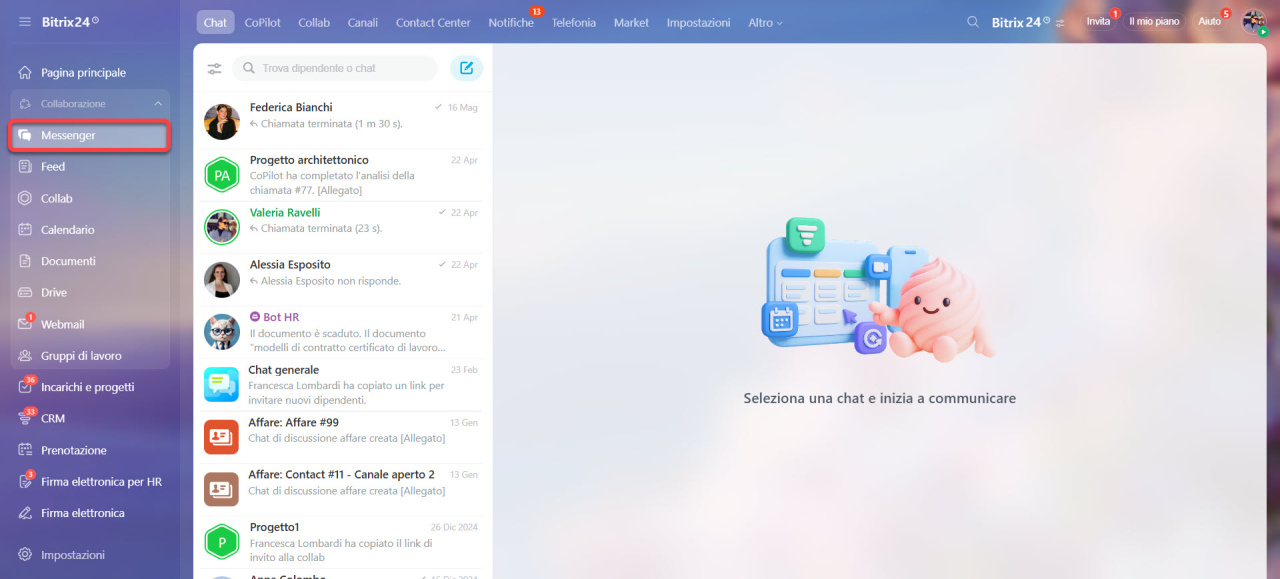Switch to the Canali tab
Screen dimensions: 1280x579
coord(363,22)
